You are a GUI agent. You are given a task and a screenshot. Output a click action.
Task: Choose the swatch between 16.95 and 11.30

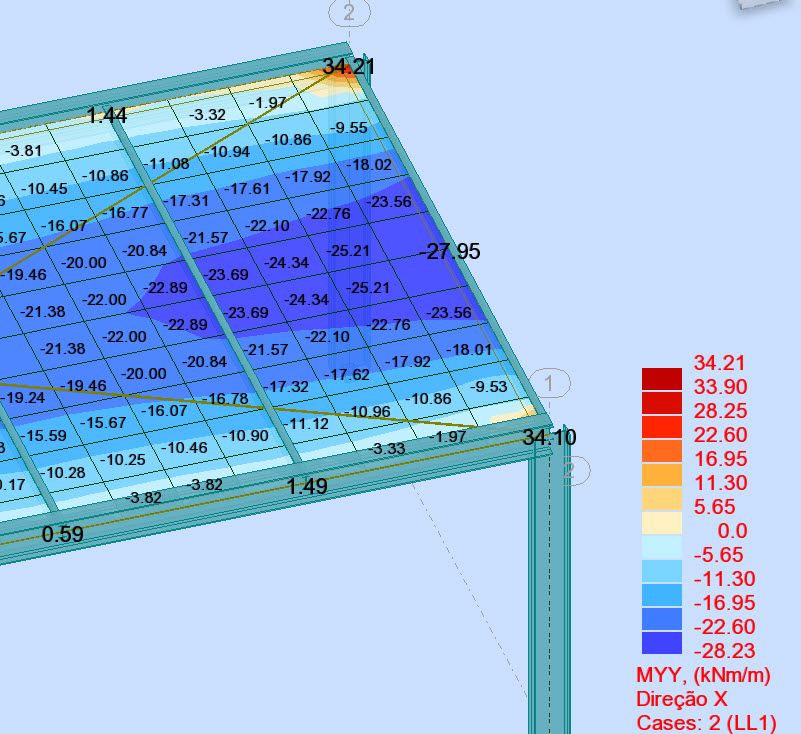point(662,475)
